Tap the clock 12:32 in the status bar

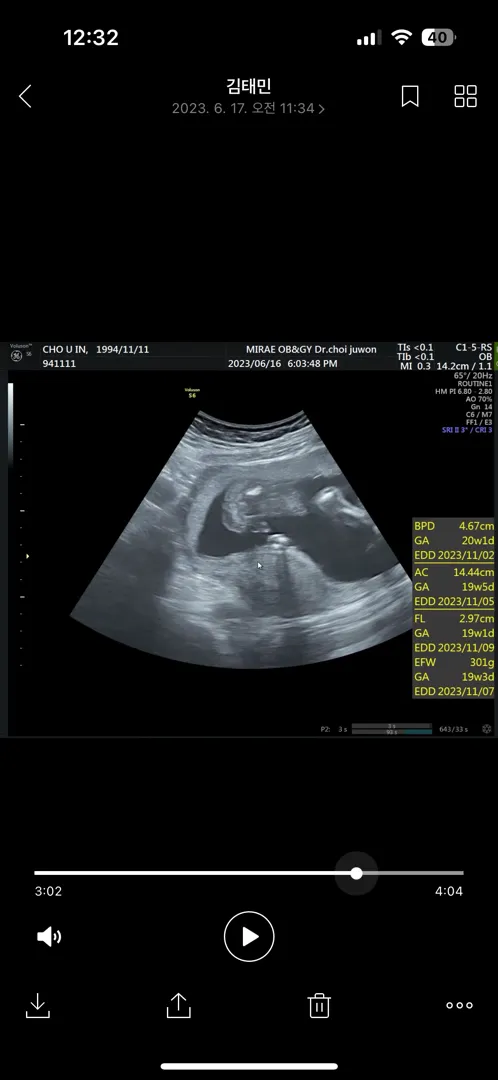91,38
